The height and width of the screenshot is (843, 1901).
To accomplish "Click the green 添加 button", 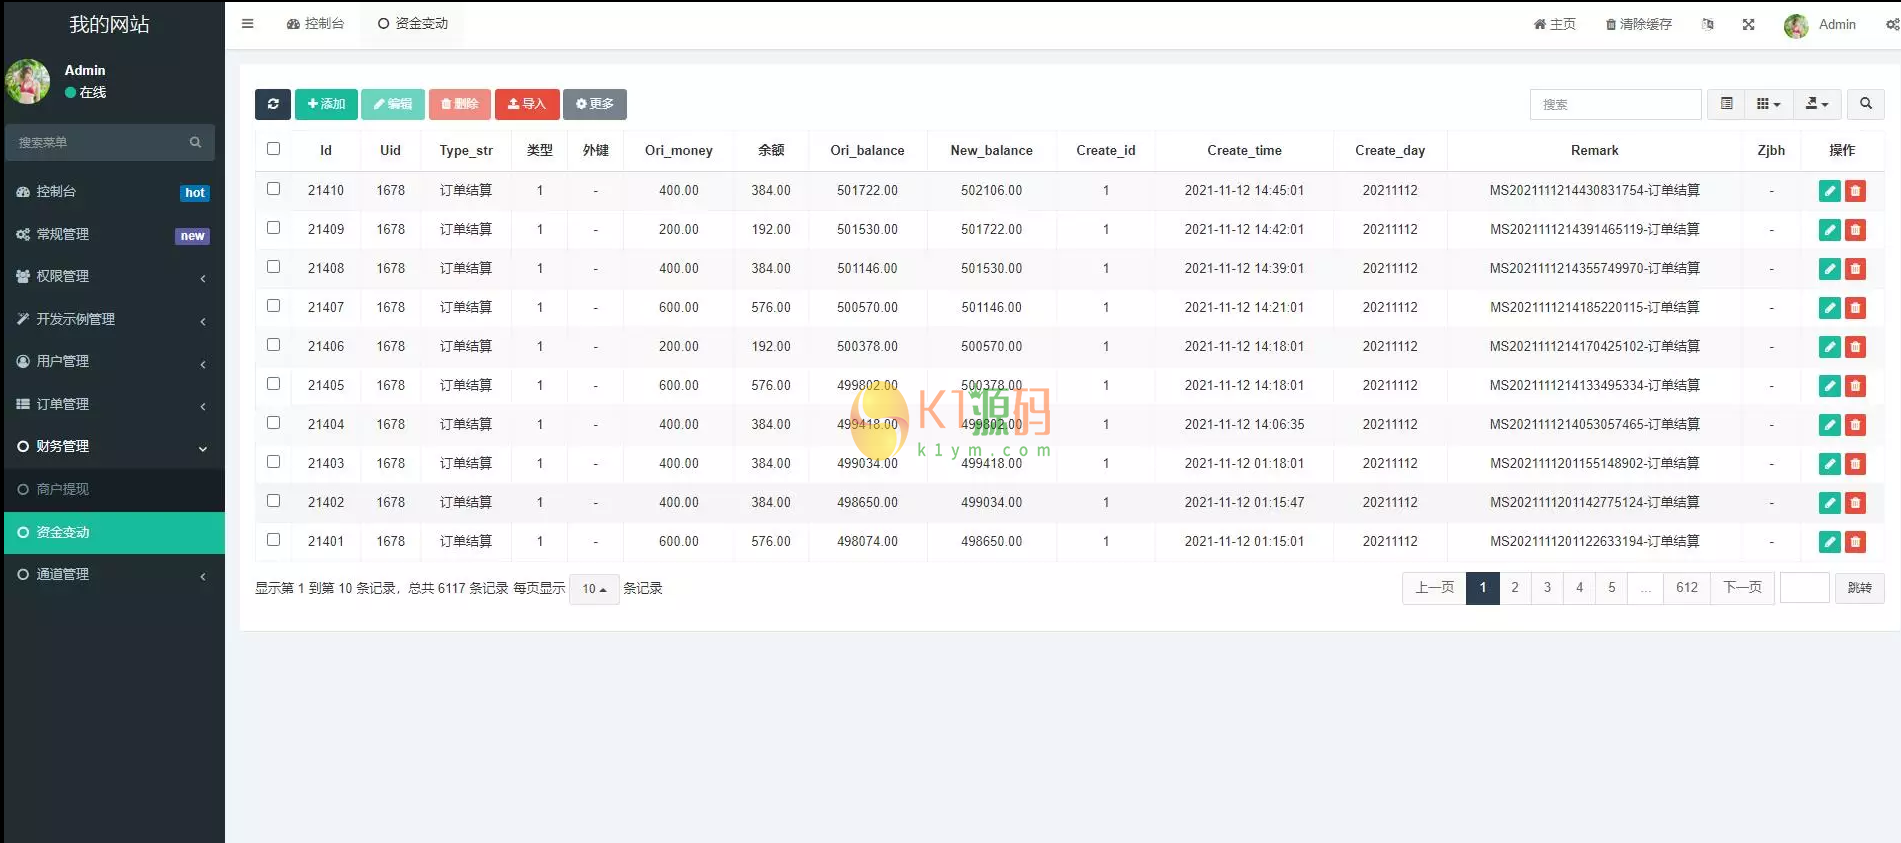I will 326,104.
